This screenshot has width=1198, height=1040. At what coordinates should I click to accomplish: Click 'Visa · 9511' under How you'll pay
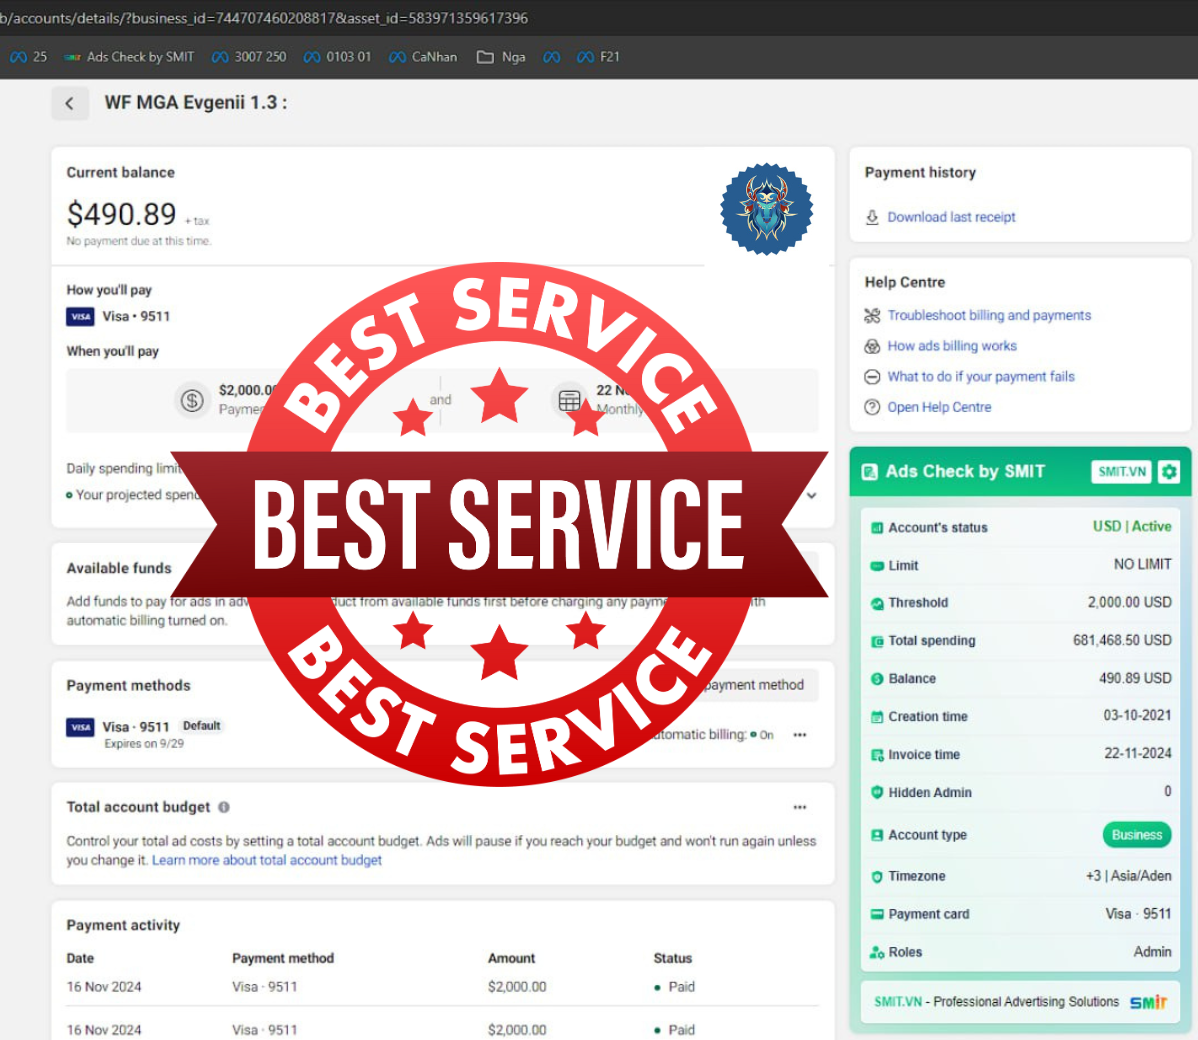(136, 316)
